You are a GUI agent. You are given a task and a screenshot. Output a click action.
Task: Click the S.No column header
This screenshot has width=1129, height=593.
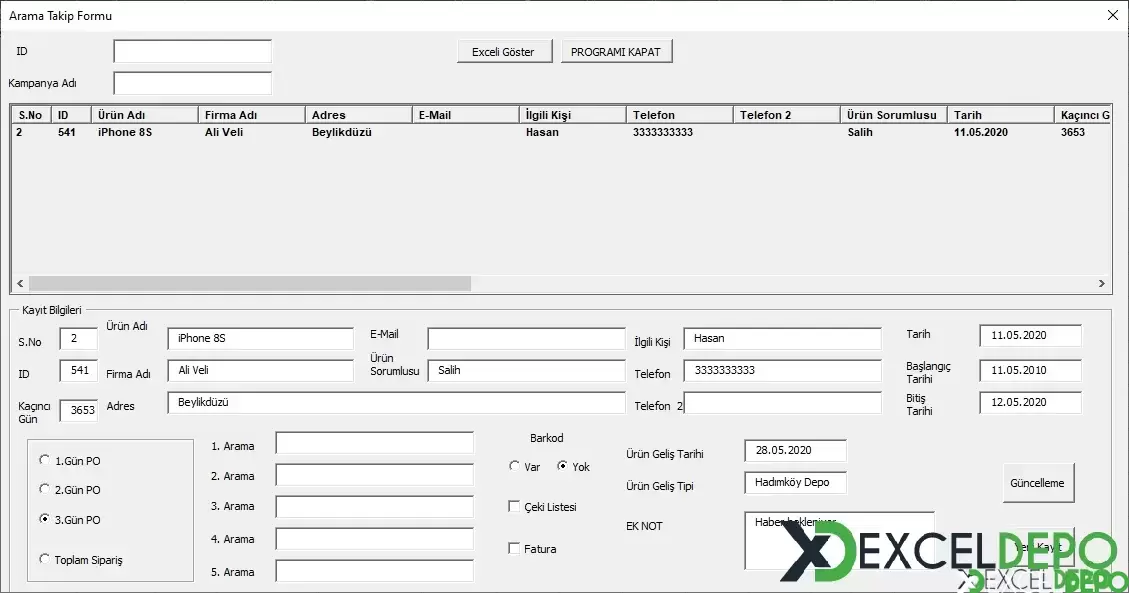click(x=30, y=115)
